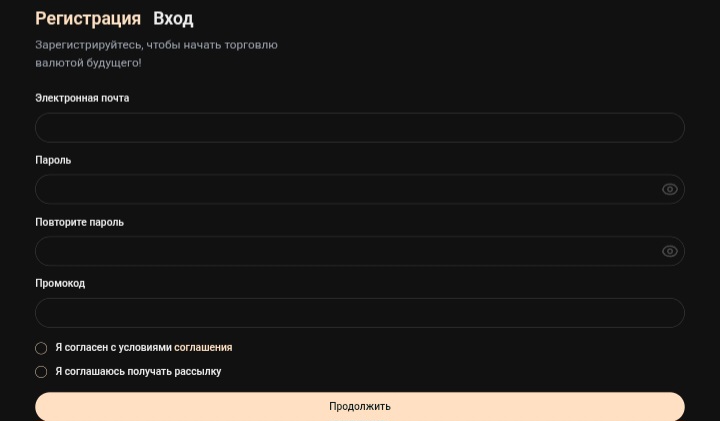The height and width of the screenshot is (421, 720).
Task: Show password in the Пароль field
Action: click(x=669, y=189)
